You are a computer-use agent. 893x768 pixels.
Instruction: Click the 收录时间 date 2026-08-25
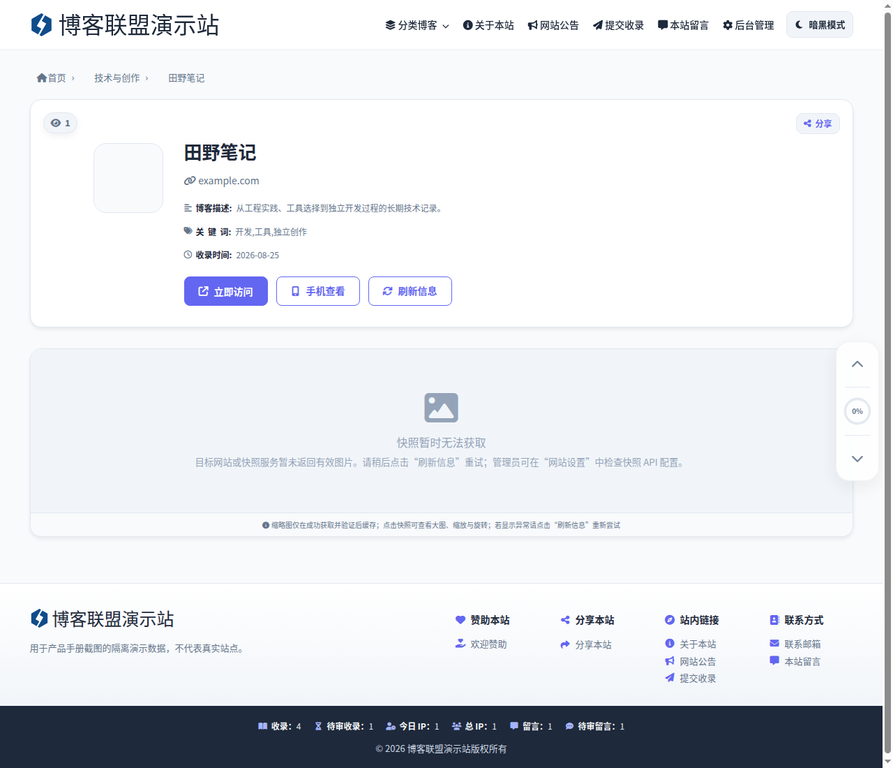point(257,255)
